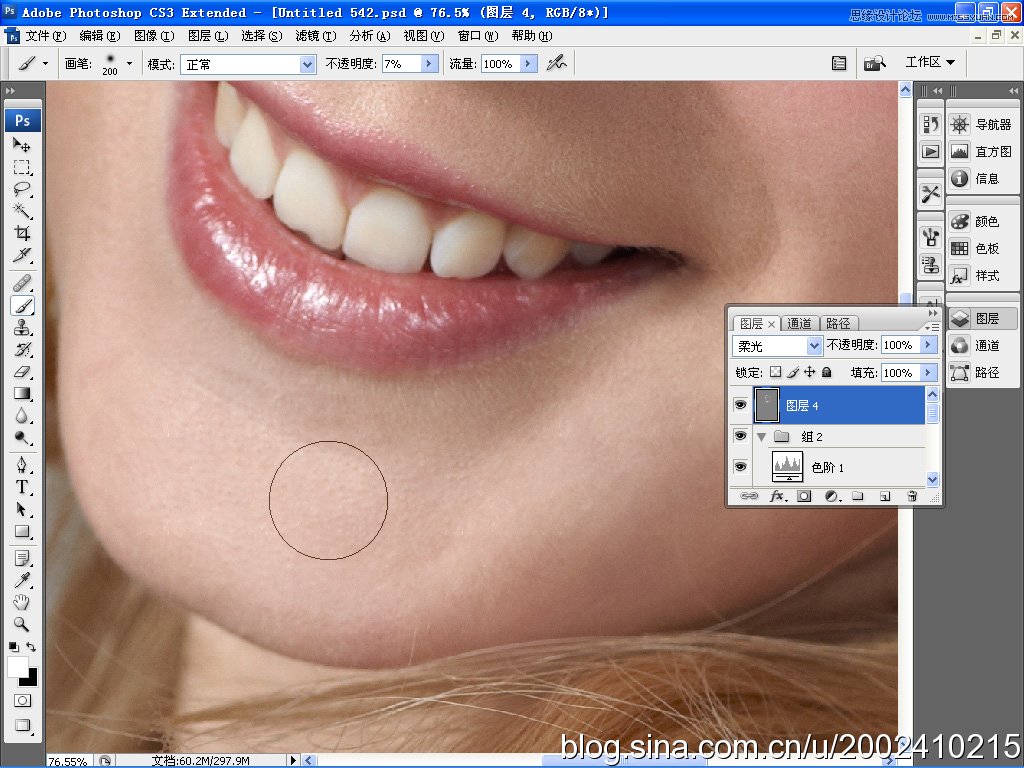Select the Eyedropper tool
The height and width of the screenshot is (768, 1024).
click(x=22, y=580)
